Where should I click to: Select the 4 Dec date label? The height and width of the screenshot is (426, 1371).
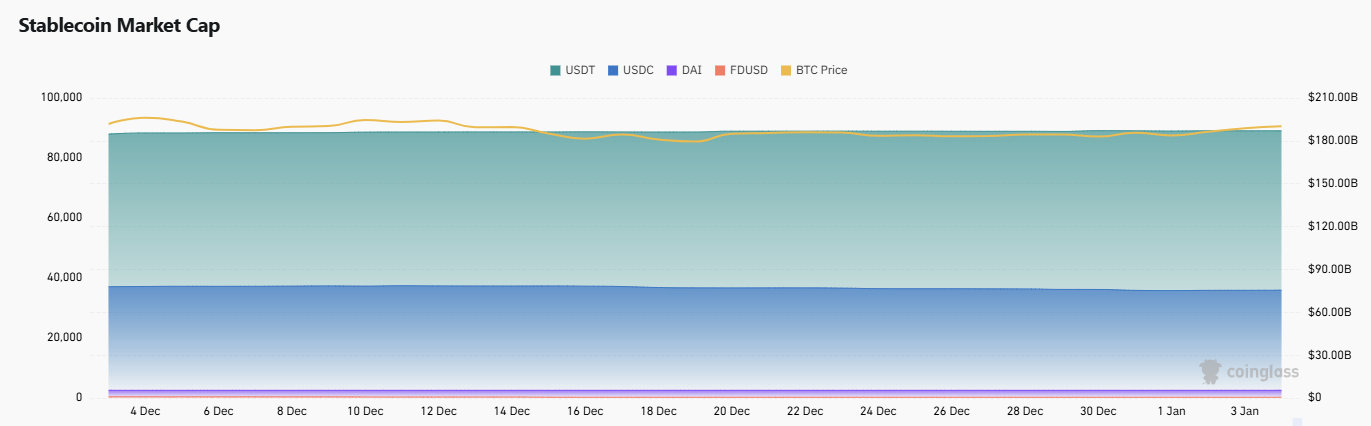(145, 411)
